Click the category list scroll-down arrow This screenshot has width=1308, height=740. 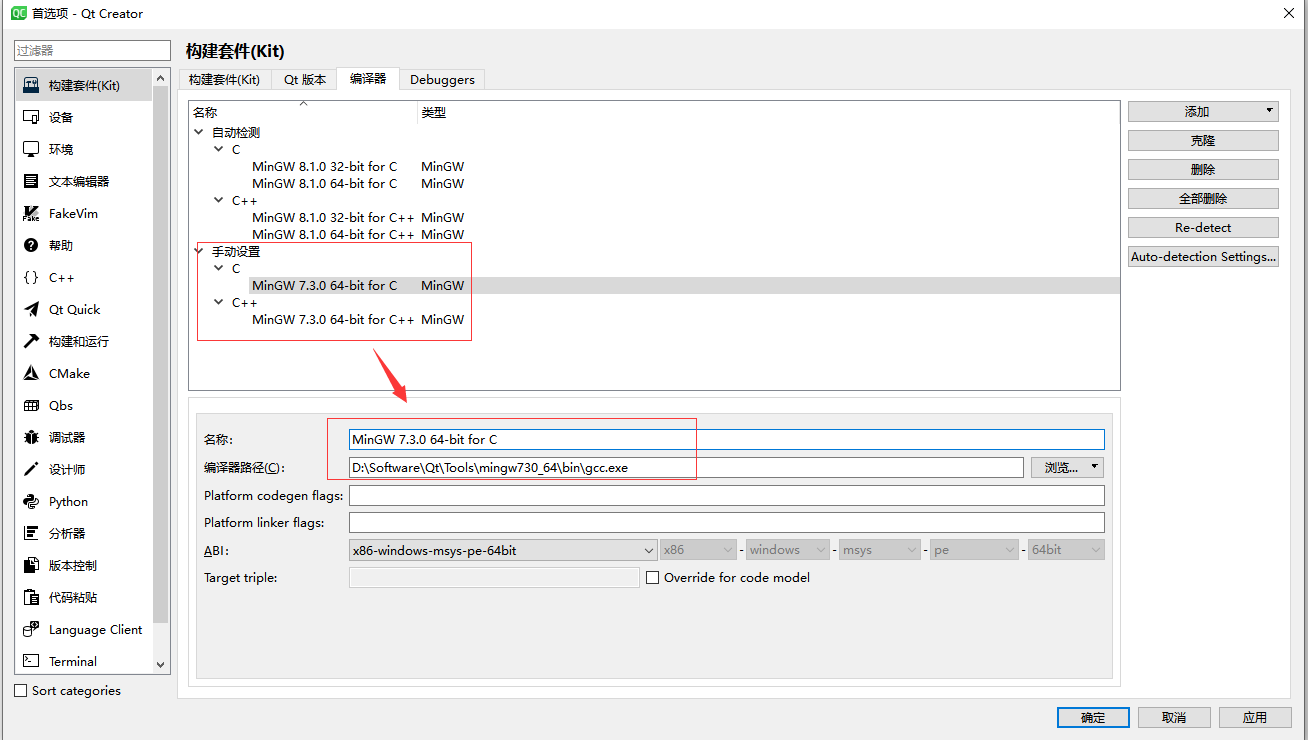[x=161, y=664]
